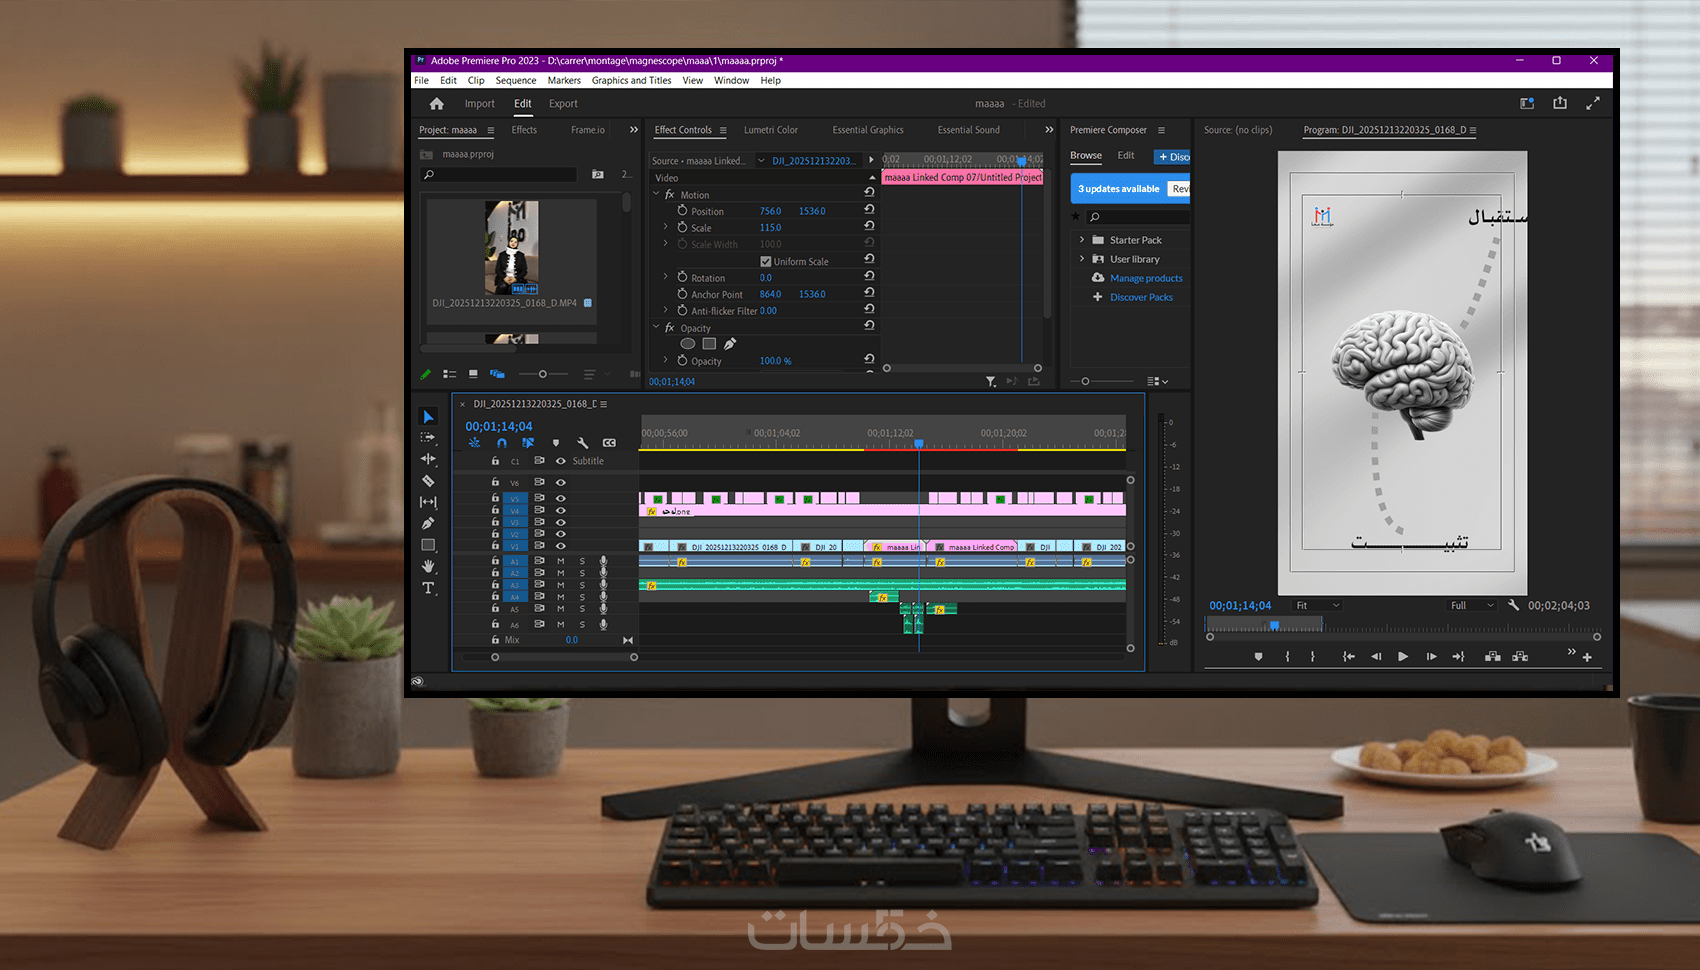Toggle Linked Selection icon in timeline
This screenshot has width=1700, height=970.
[x=528, y=443]
